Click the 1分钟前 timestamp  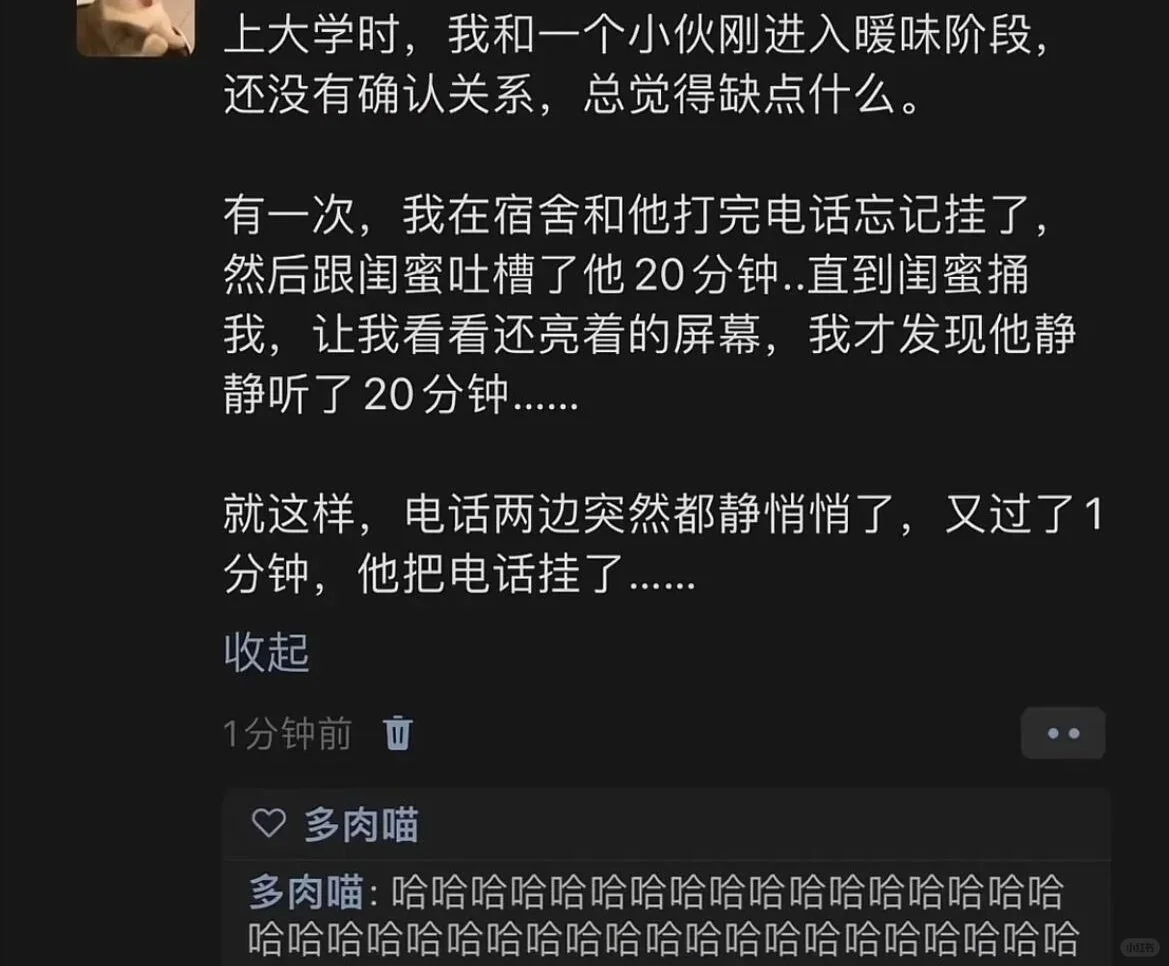(x=287, y=734)
